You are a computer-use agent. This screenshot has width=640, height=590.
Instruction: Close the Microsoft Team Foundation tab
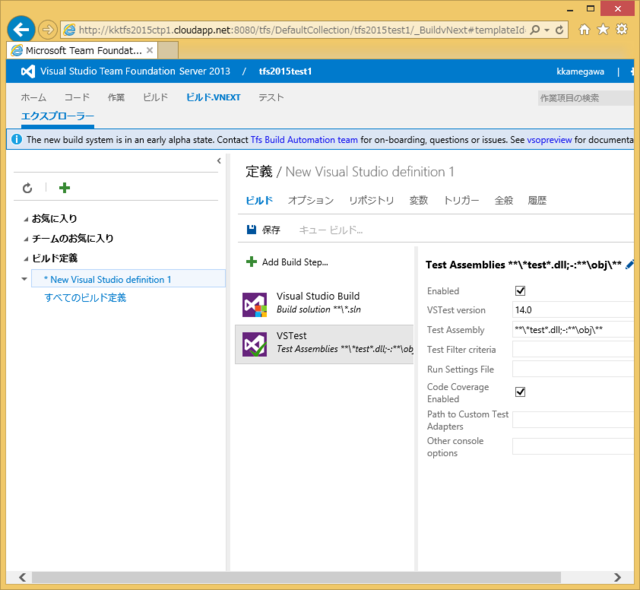(x=150, y=50)
